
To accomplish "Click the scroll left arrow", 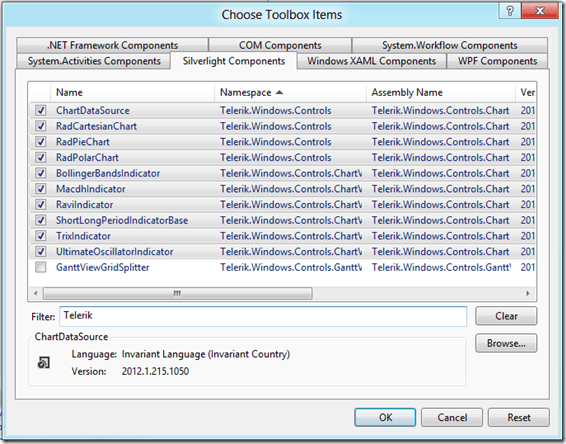I will coord(35,293).
